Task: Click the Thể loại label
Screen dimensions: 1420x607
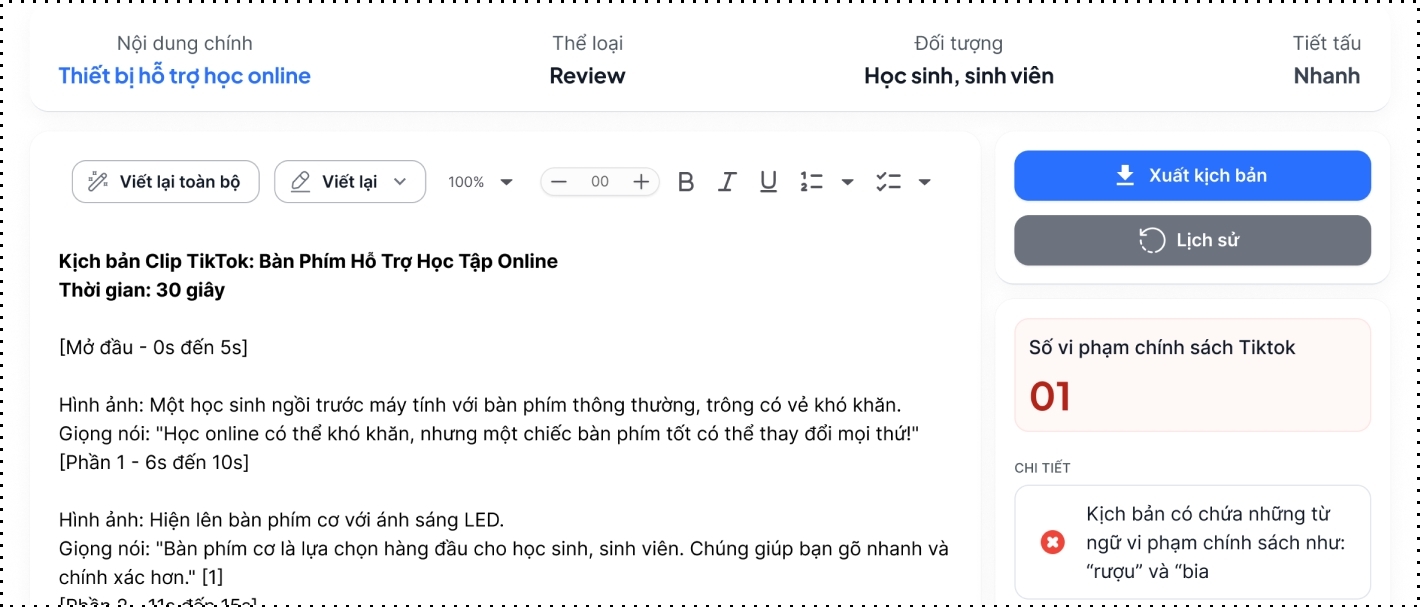Action: (587, 43)
